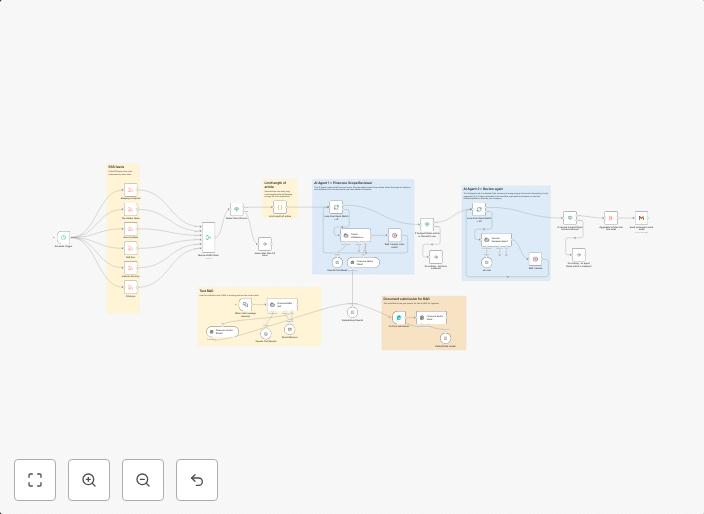Select chat model circle node in AI Agent 2

487,263
